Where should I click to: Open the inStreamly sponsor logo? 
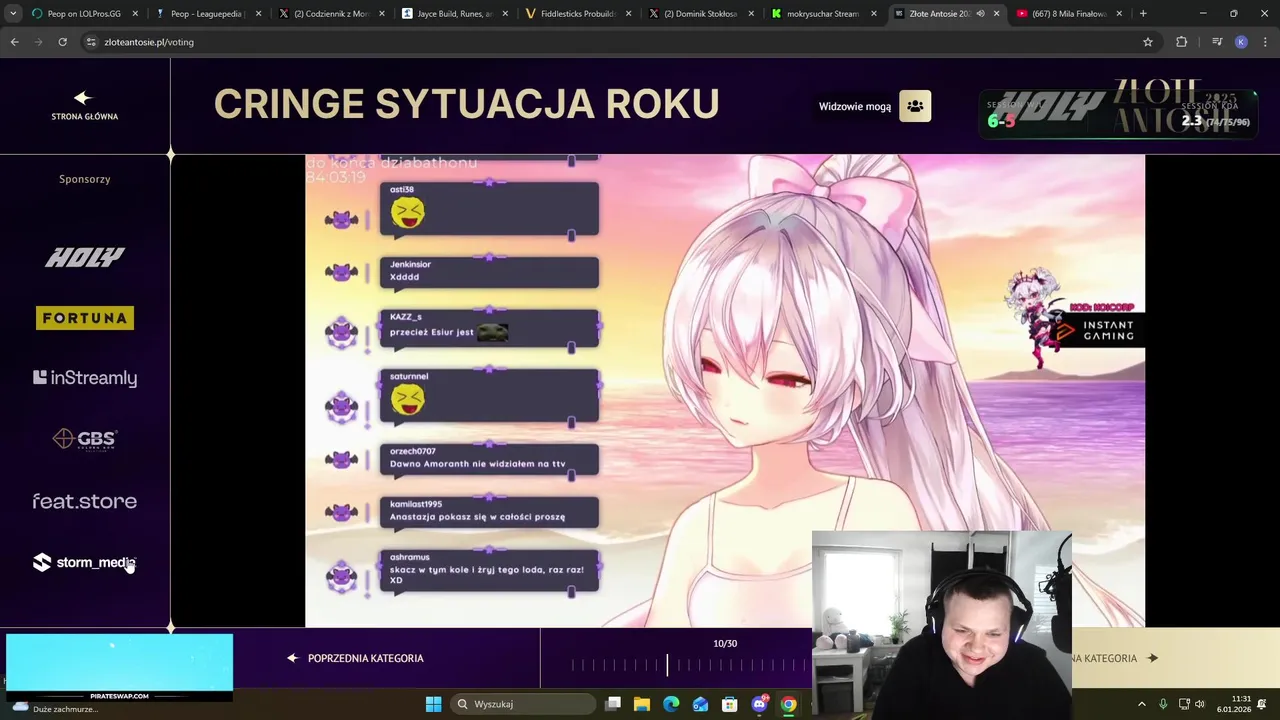point(85,378)
